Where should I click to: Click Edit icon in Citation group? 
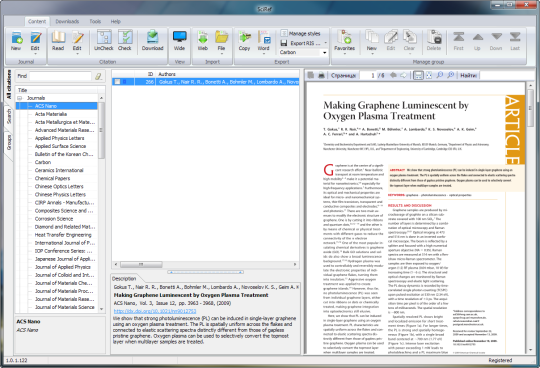[x=77, y=39]
